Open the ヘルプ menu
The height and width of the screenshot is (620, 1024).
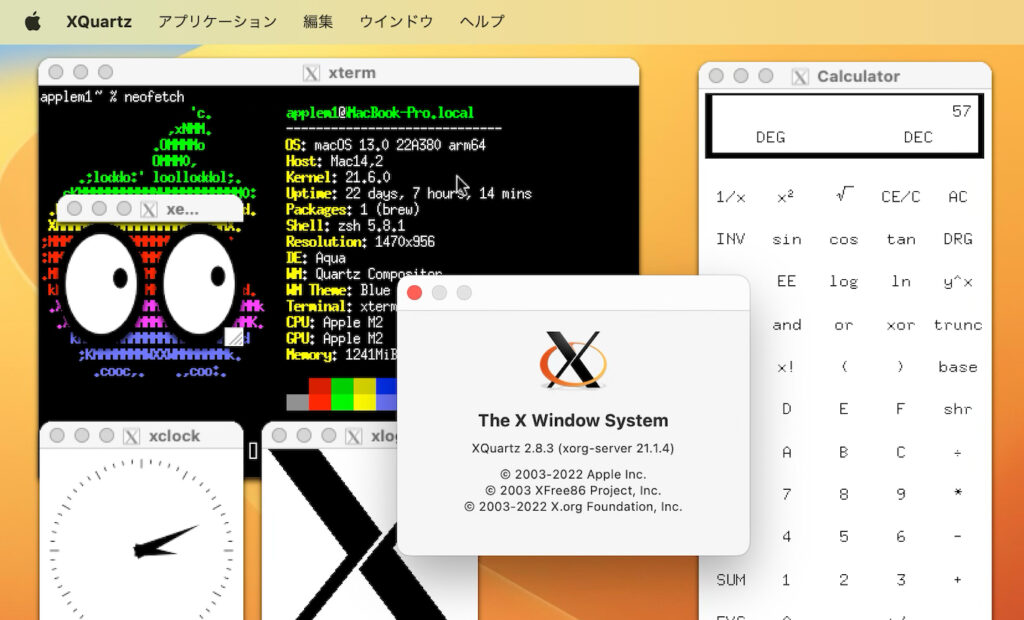tap(481, 19)
